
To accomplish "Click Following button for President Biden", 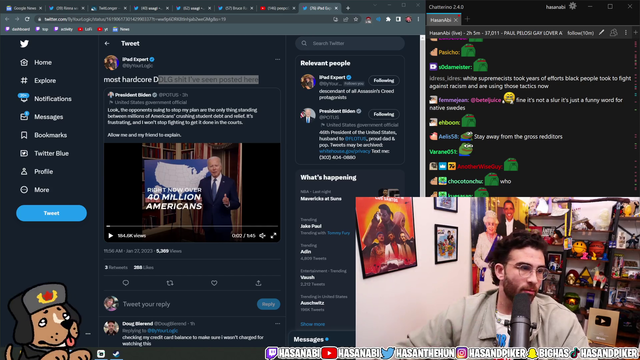I will click(x=384, y=114).
